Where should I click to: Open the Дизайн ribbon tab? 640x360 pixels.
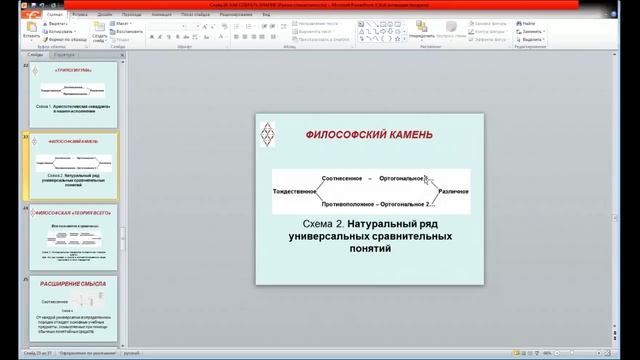(x=104, y=15)
